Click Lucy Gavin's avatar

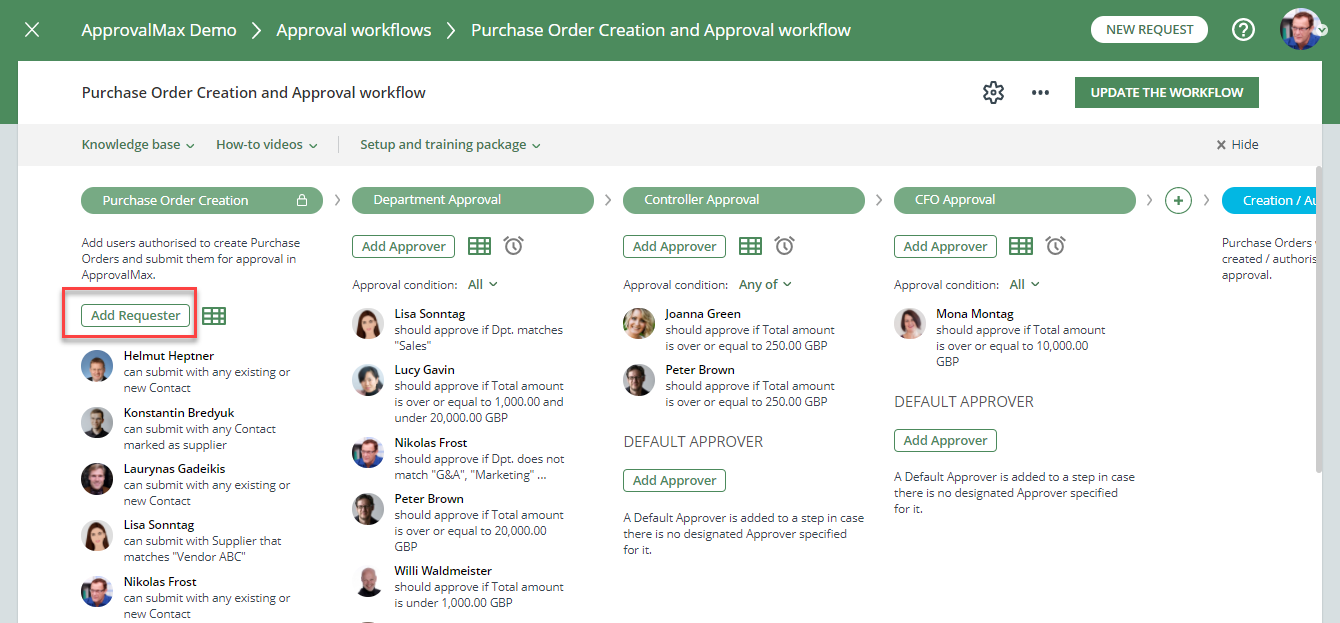[368, 380]
